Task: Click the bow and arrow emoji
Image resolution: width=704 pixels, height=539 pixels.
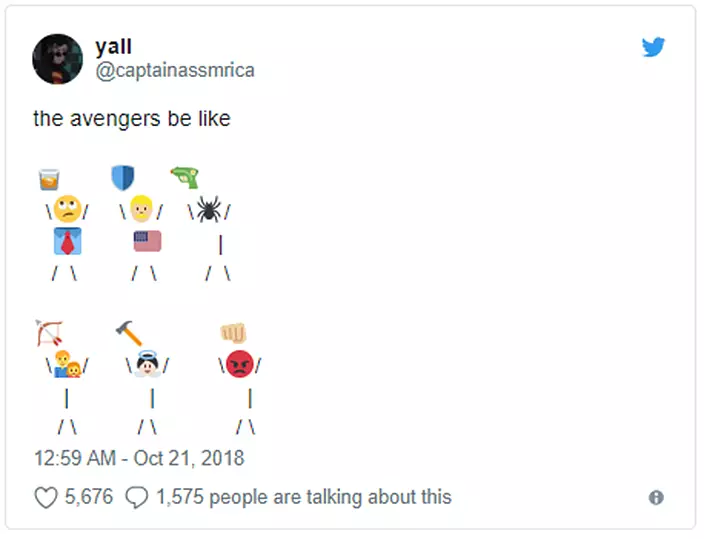Action: [49, 332]
